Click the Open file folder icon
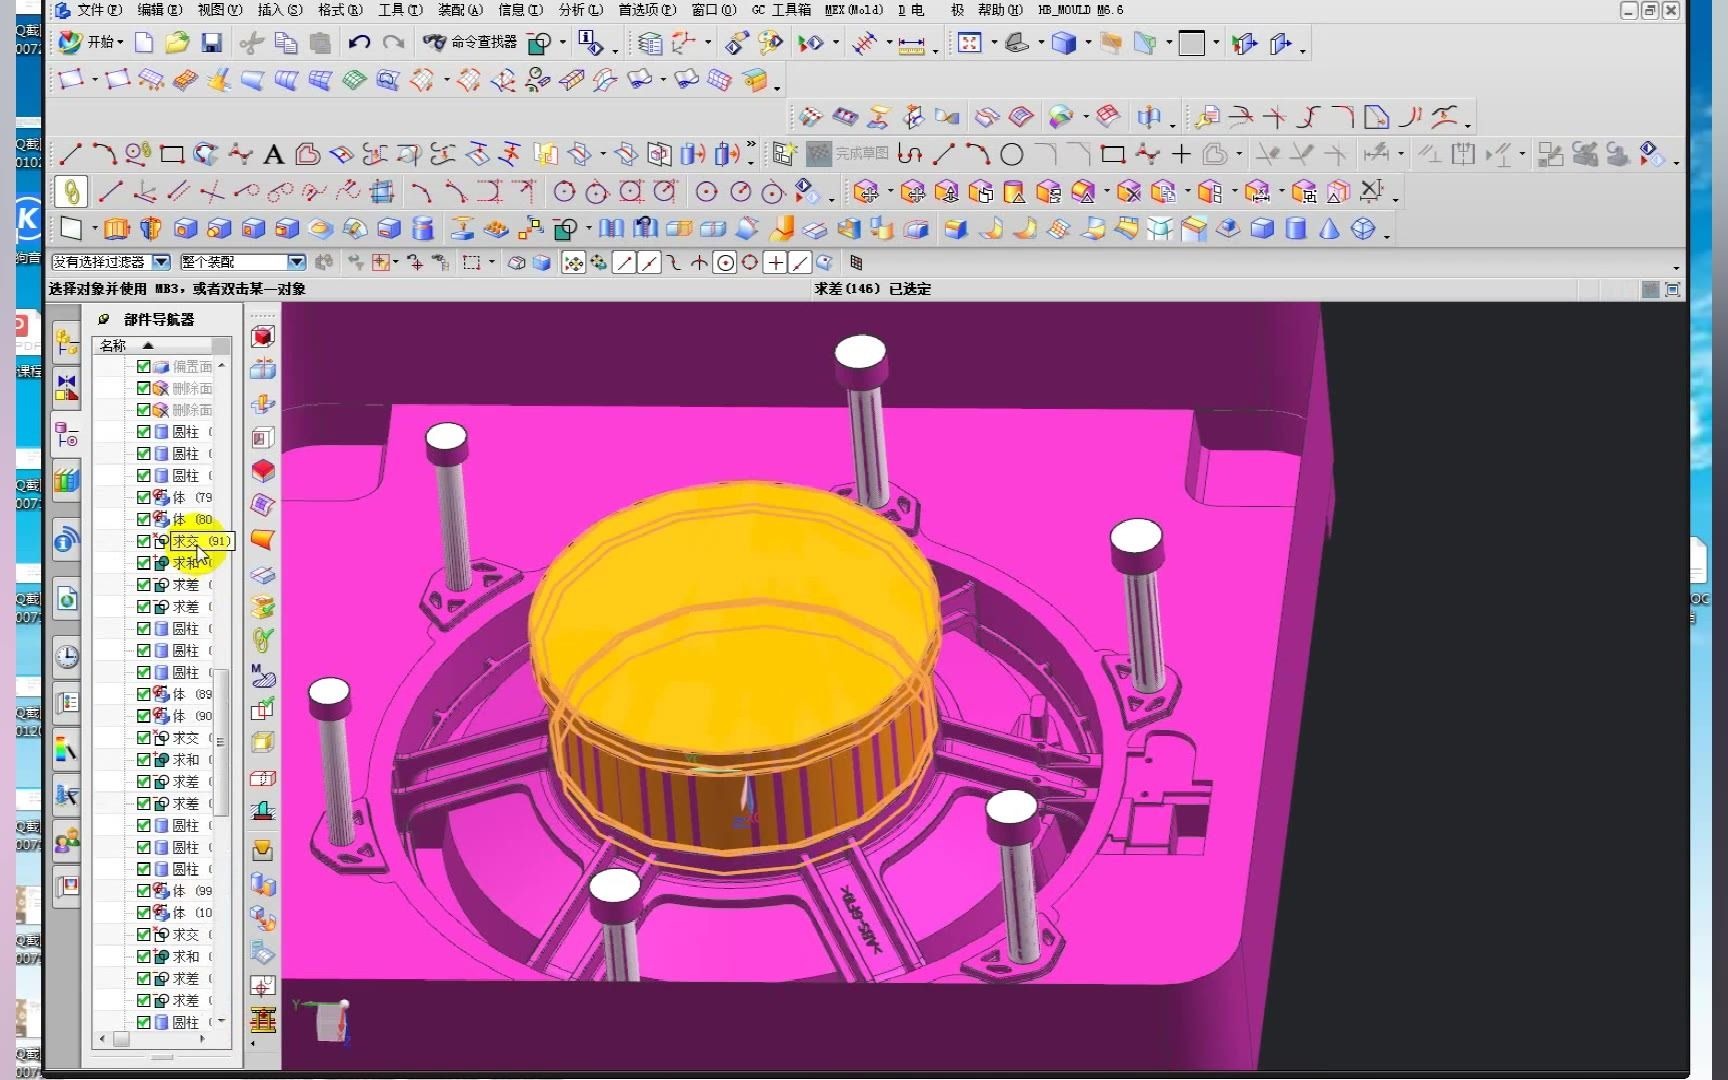The height and width of the screenshot is (1080, 1728). point(177,42)
